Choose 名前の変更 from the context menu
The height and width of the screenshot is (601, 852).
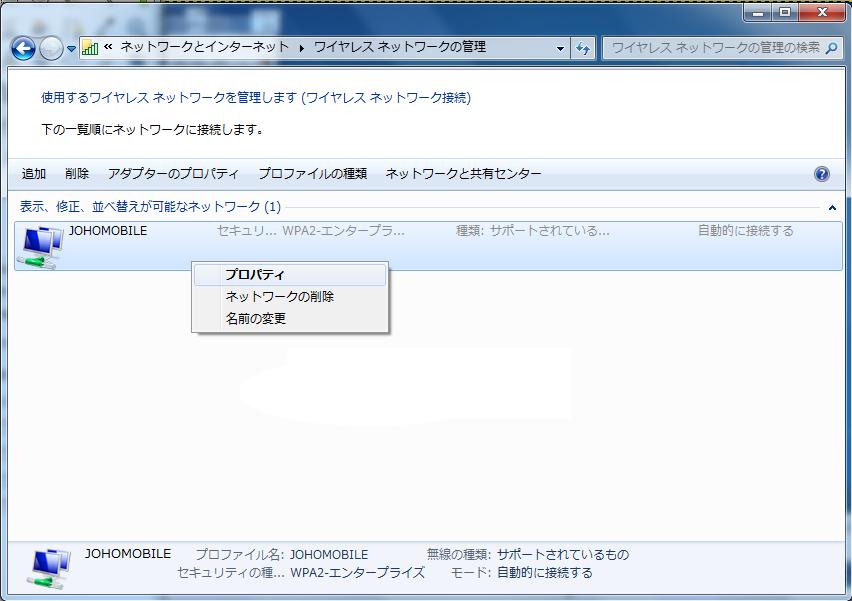[x=290, y=318]
